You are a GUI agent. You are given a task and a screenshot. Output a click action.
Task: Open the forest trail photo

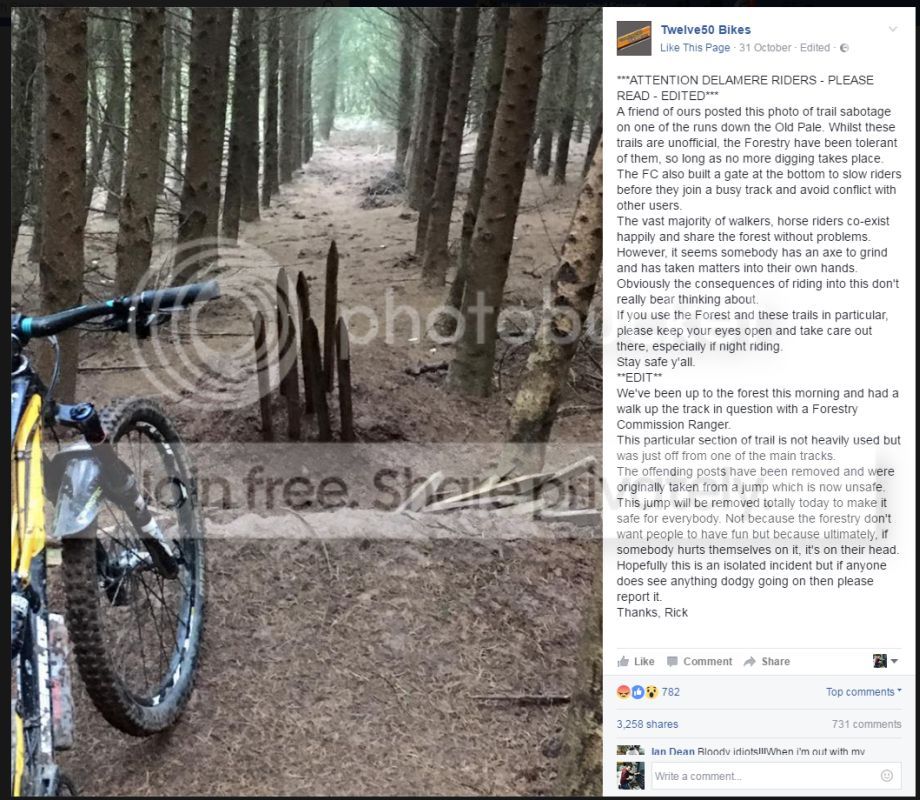(307, 401)
